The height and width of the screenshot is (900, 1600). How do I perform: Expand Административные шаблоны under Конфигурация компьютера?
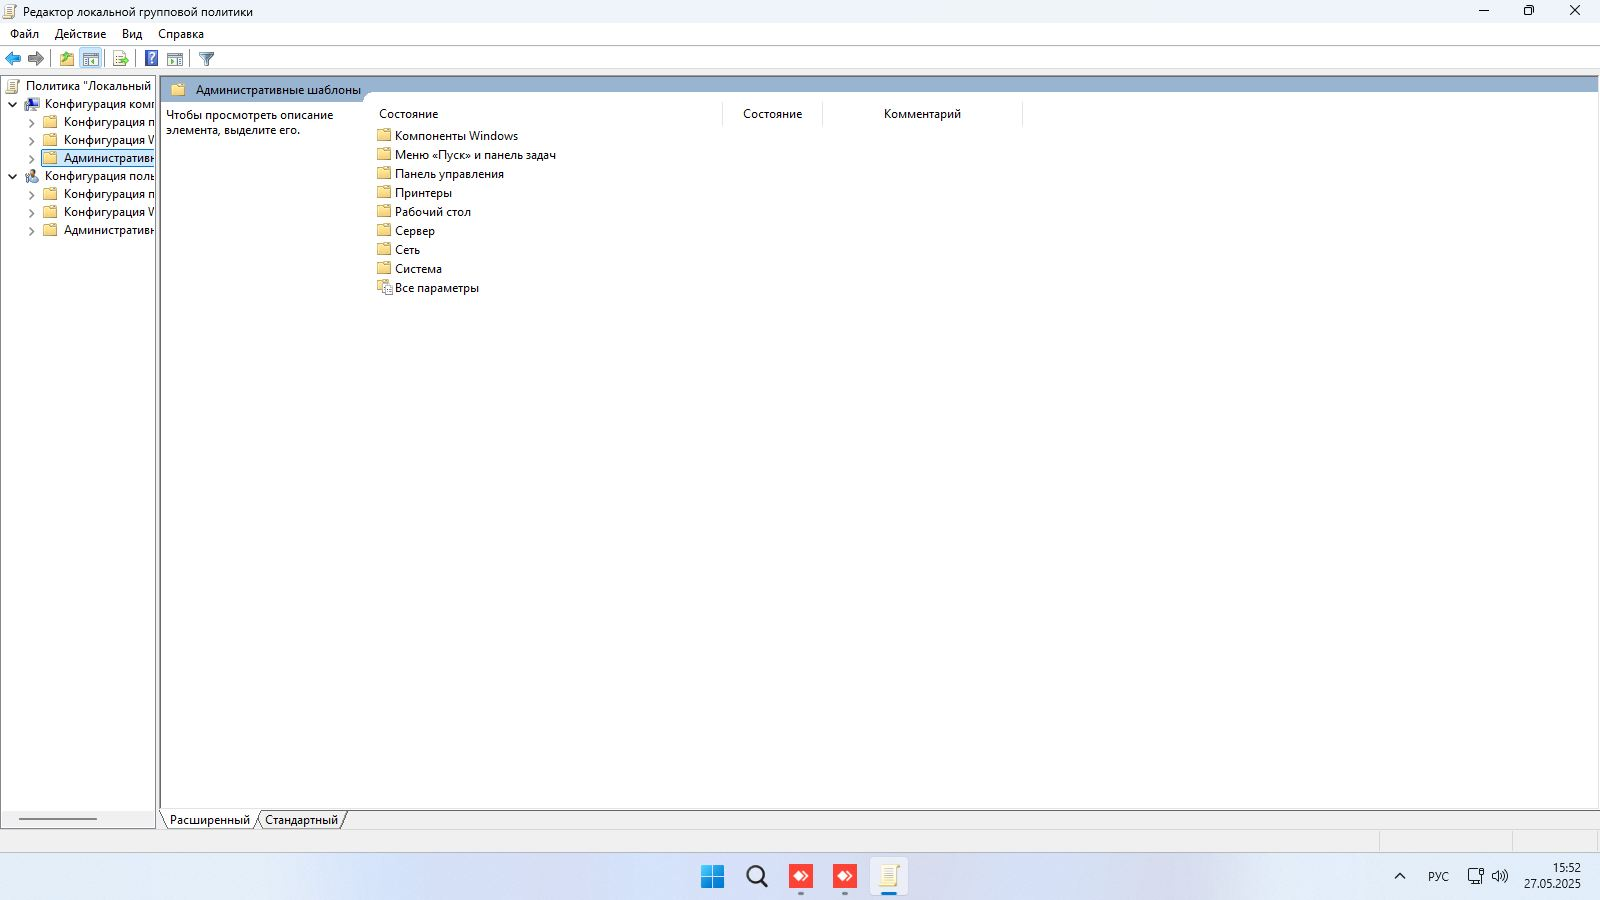[31, 158]
